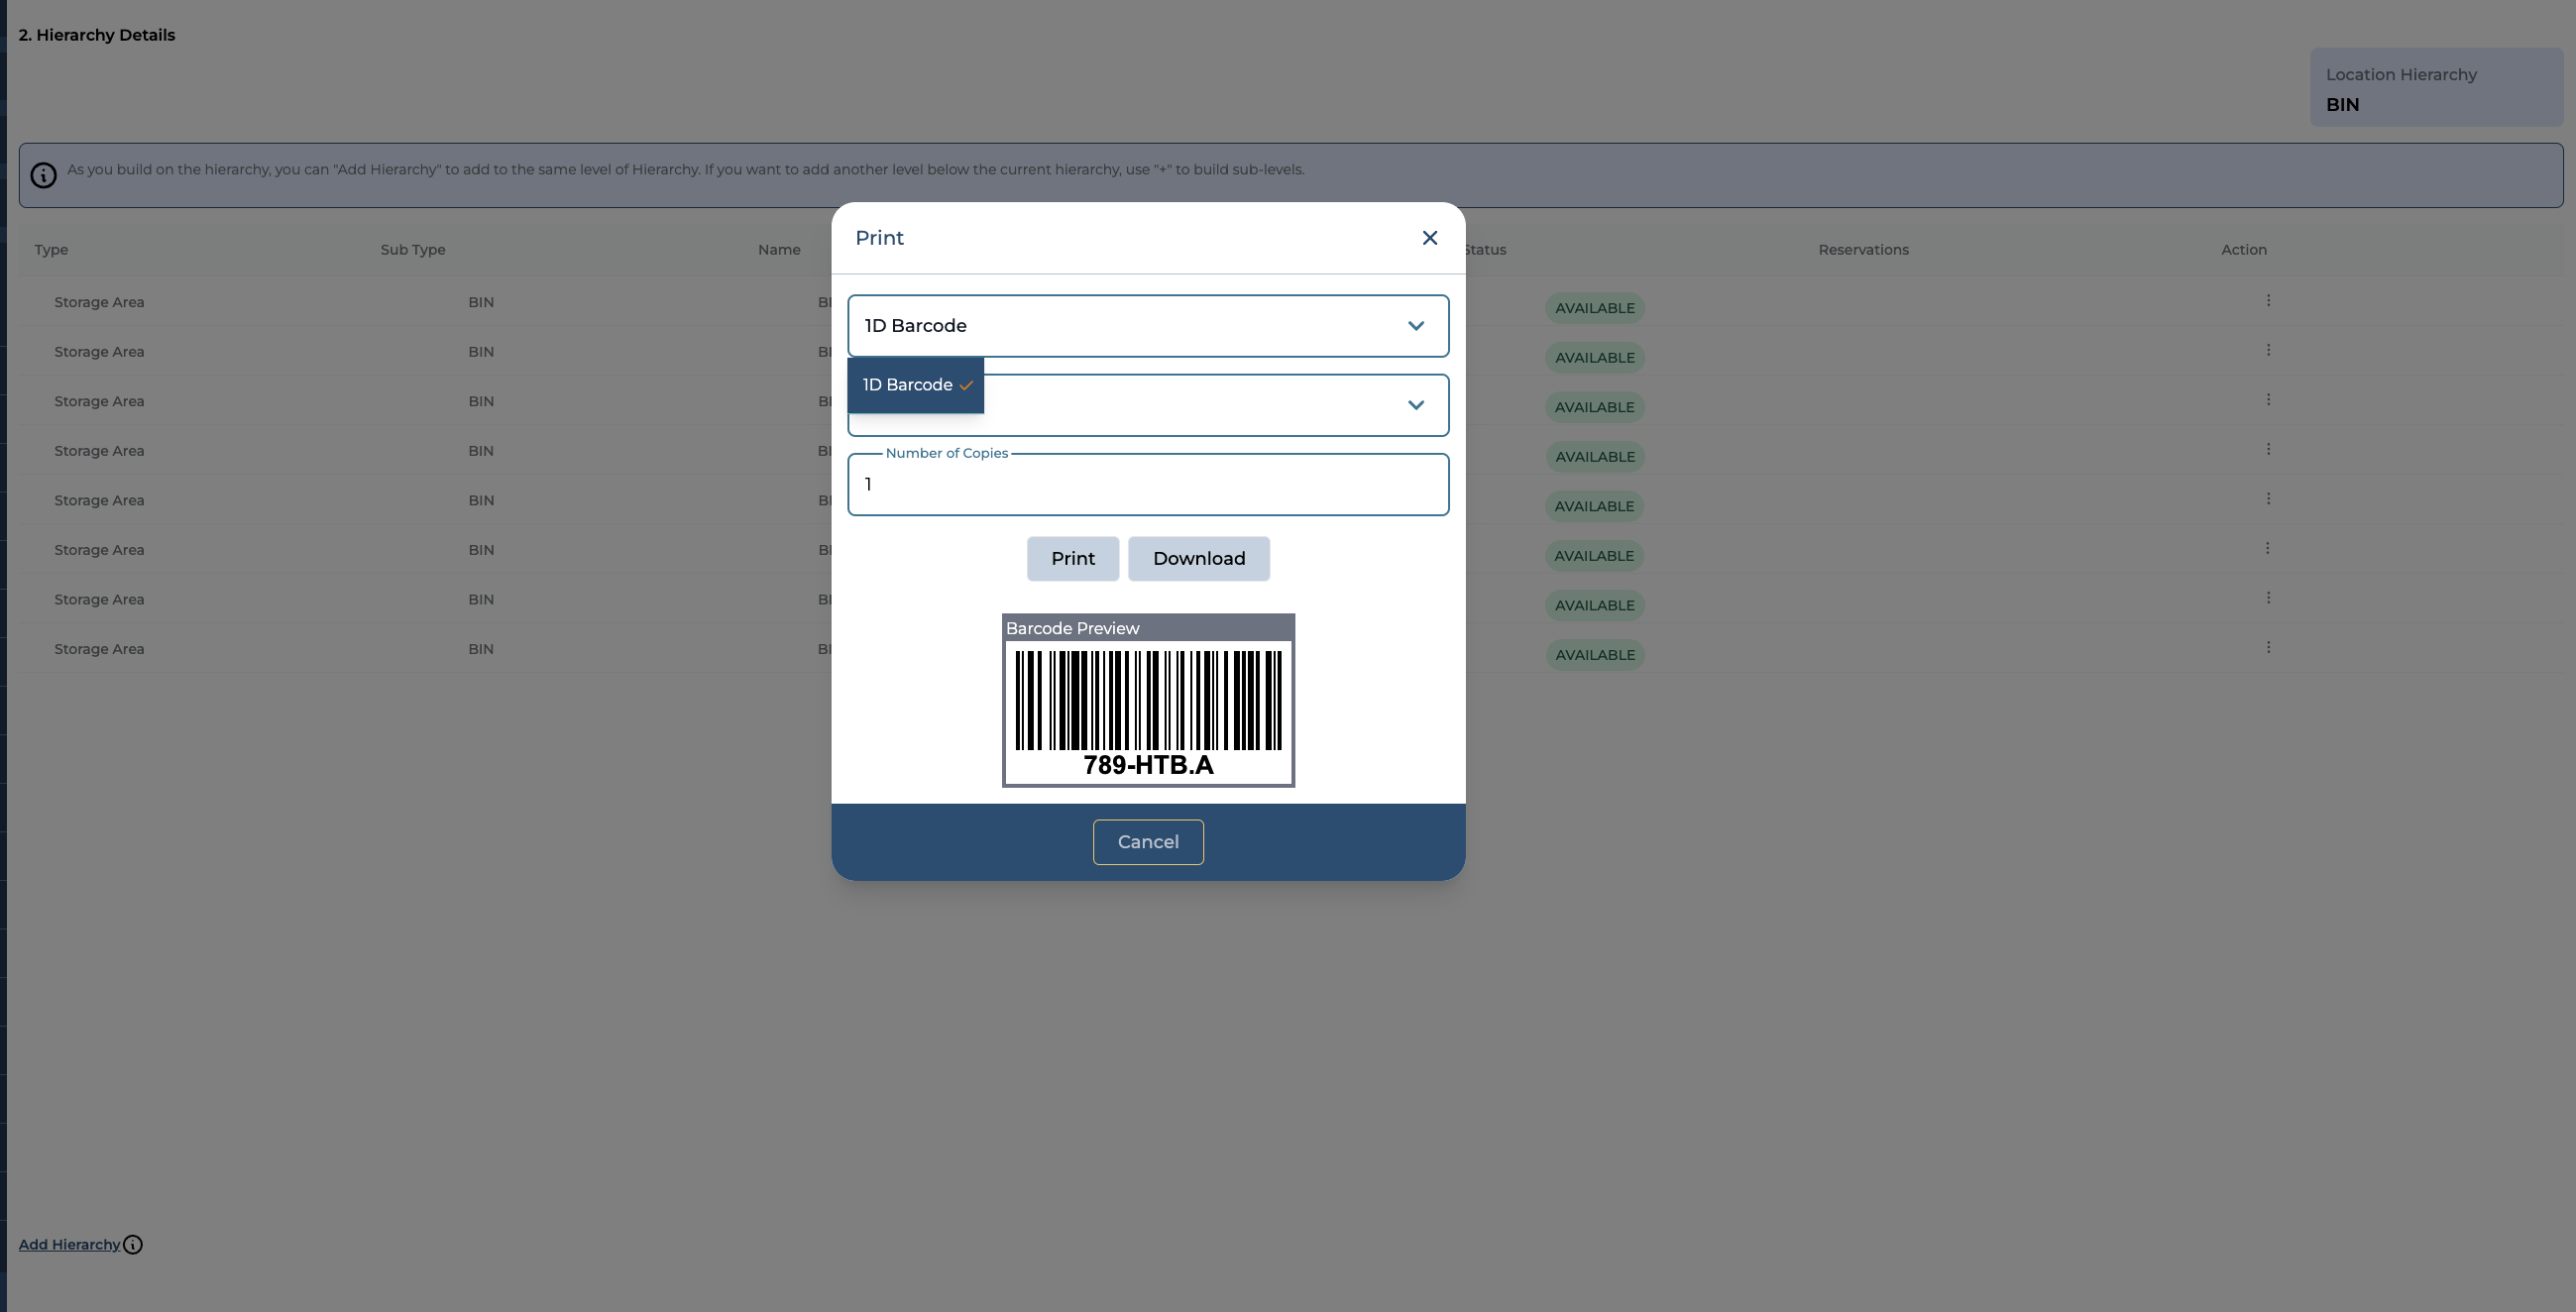Open the action menu on the sixth row

point(2267,548)
